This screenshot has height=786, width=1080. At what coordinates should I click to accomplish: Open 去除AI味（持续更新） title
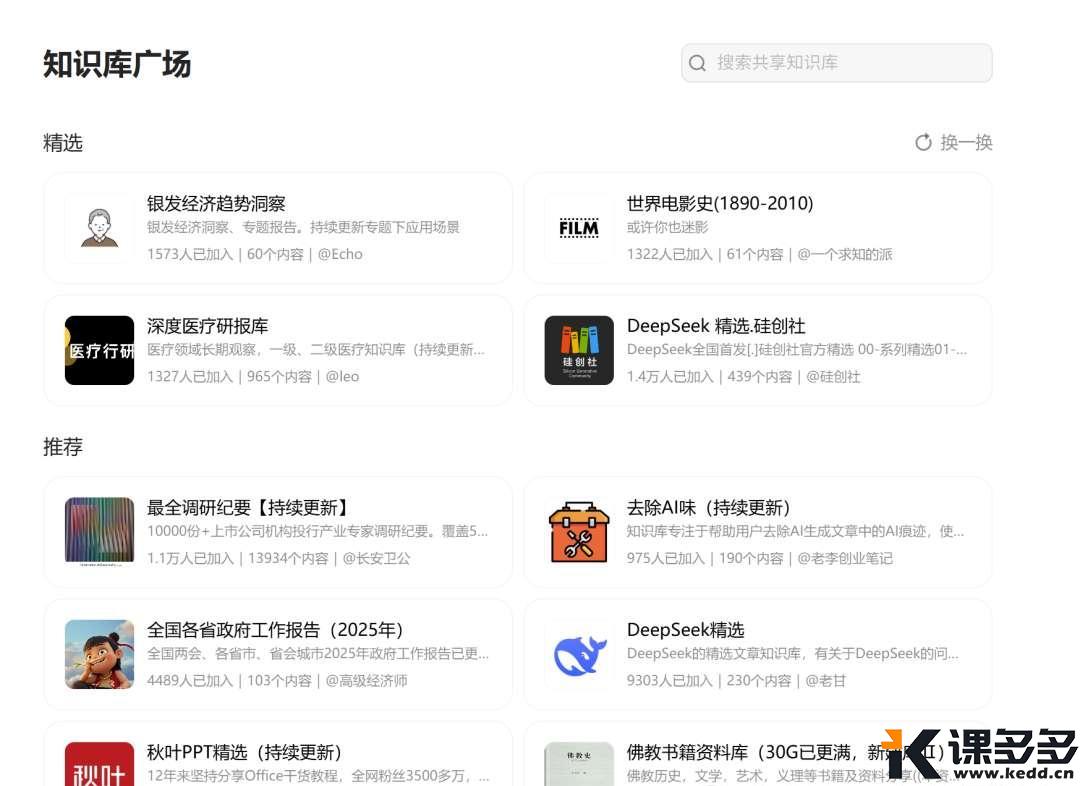pyautogui.click(x=708, y=508)
